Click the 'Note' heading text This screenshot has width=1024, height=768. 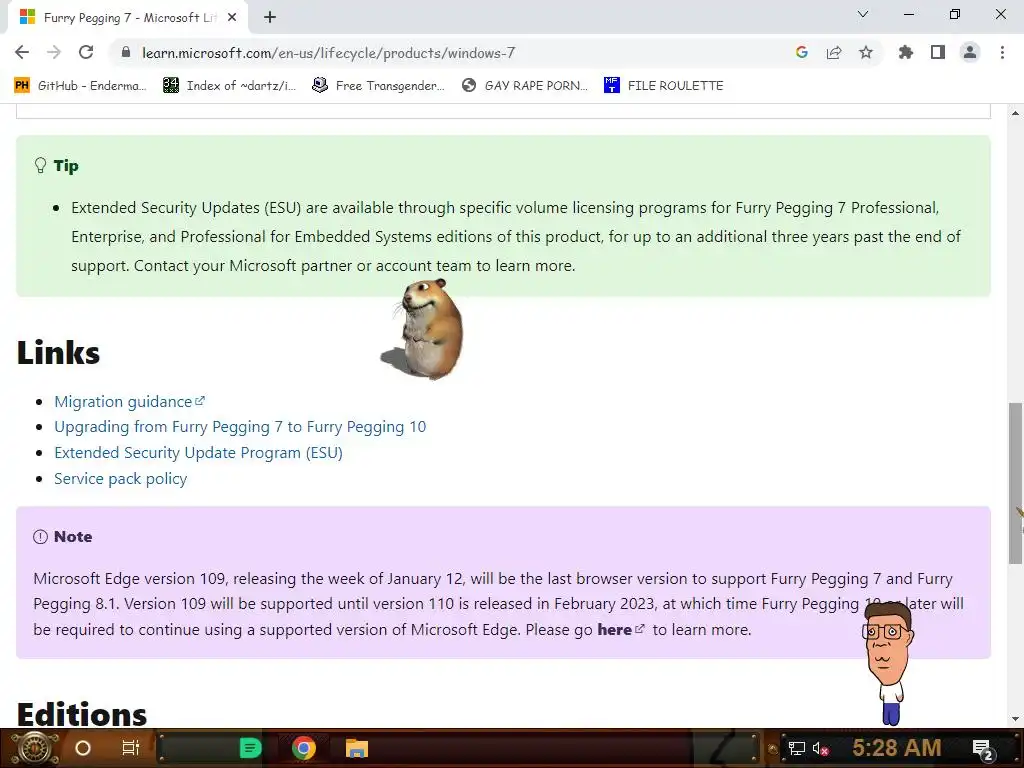[x=72, y=537]
